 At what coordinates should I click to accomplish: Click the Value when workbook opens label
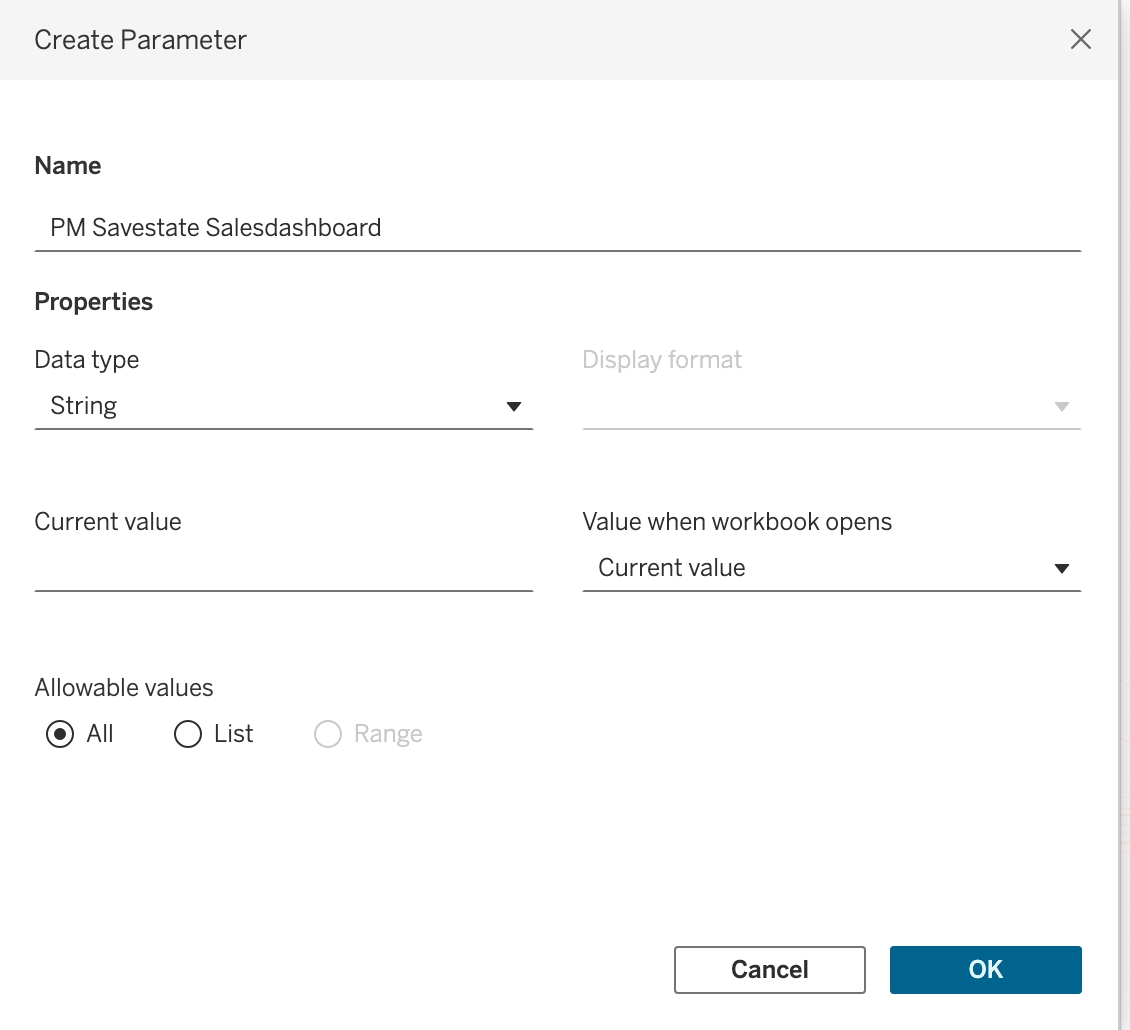pos(737,522)
